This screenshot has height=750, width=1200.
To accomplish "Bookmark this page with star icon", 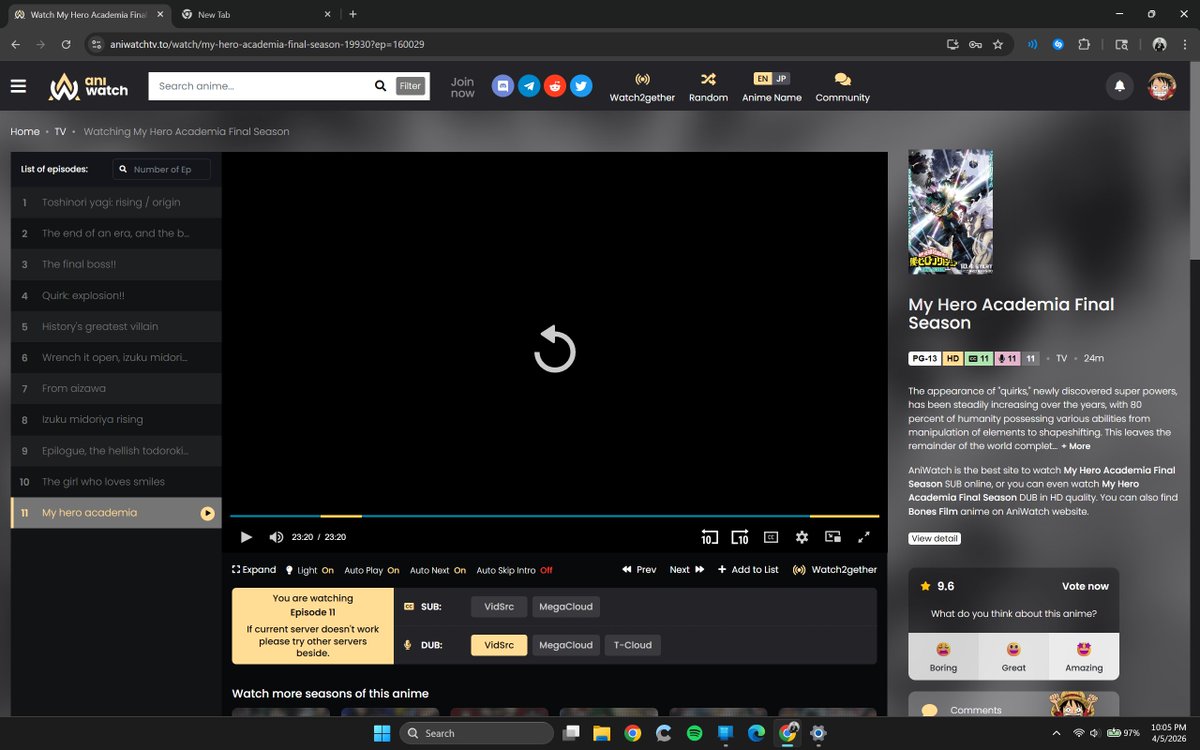I will [998, 44].
